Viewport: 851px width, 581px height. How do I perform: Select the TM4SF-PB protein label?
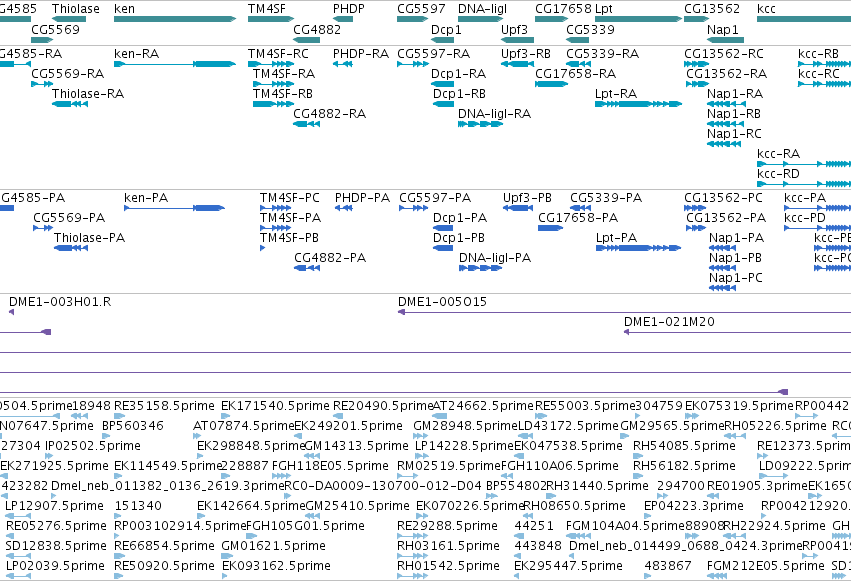pyautogui.click(x=289, y=238)
